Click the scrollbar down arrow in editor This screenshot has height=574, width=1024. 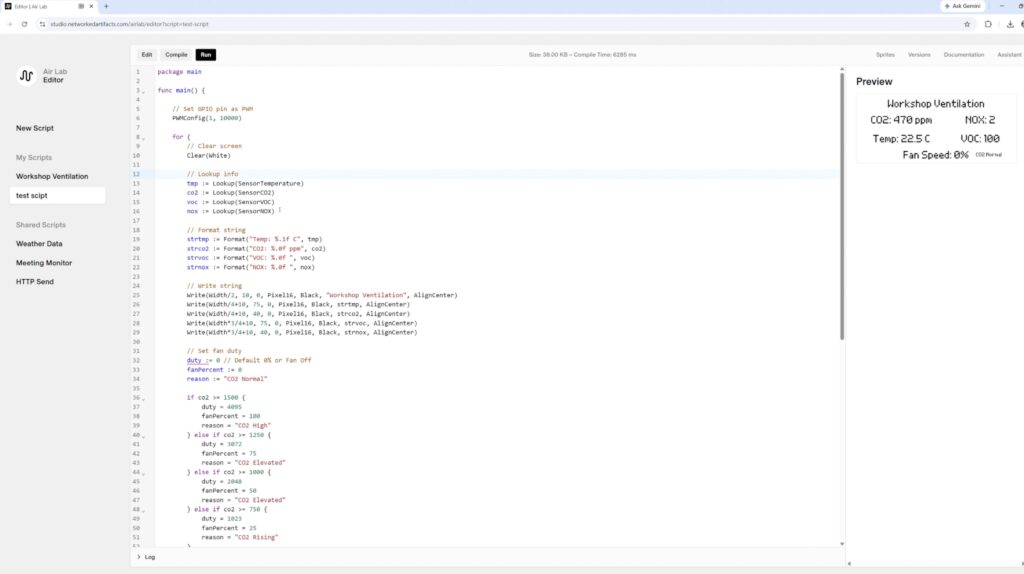[x=842, y=543]
